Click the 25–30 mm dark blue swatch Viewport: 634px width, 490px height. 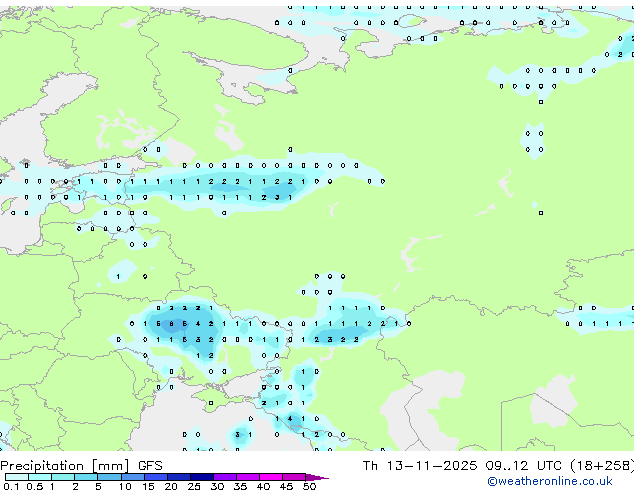click(x=202, y=477)
